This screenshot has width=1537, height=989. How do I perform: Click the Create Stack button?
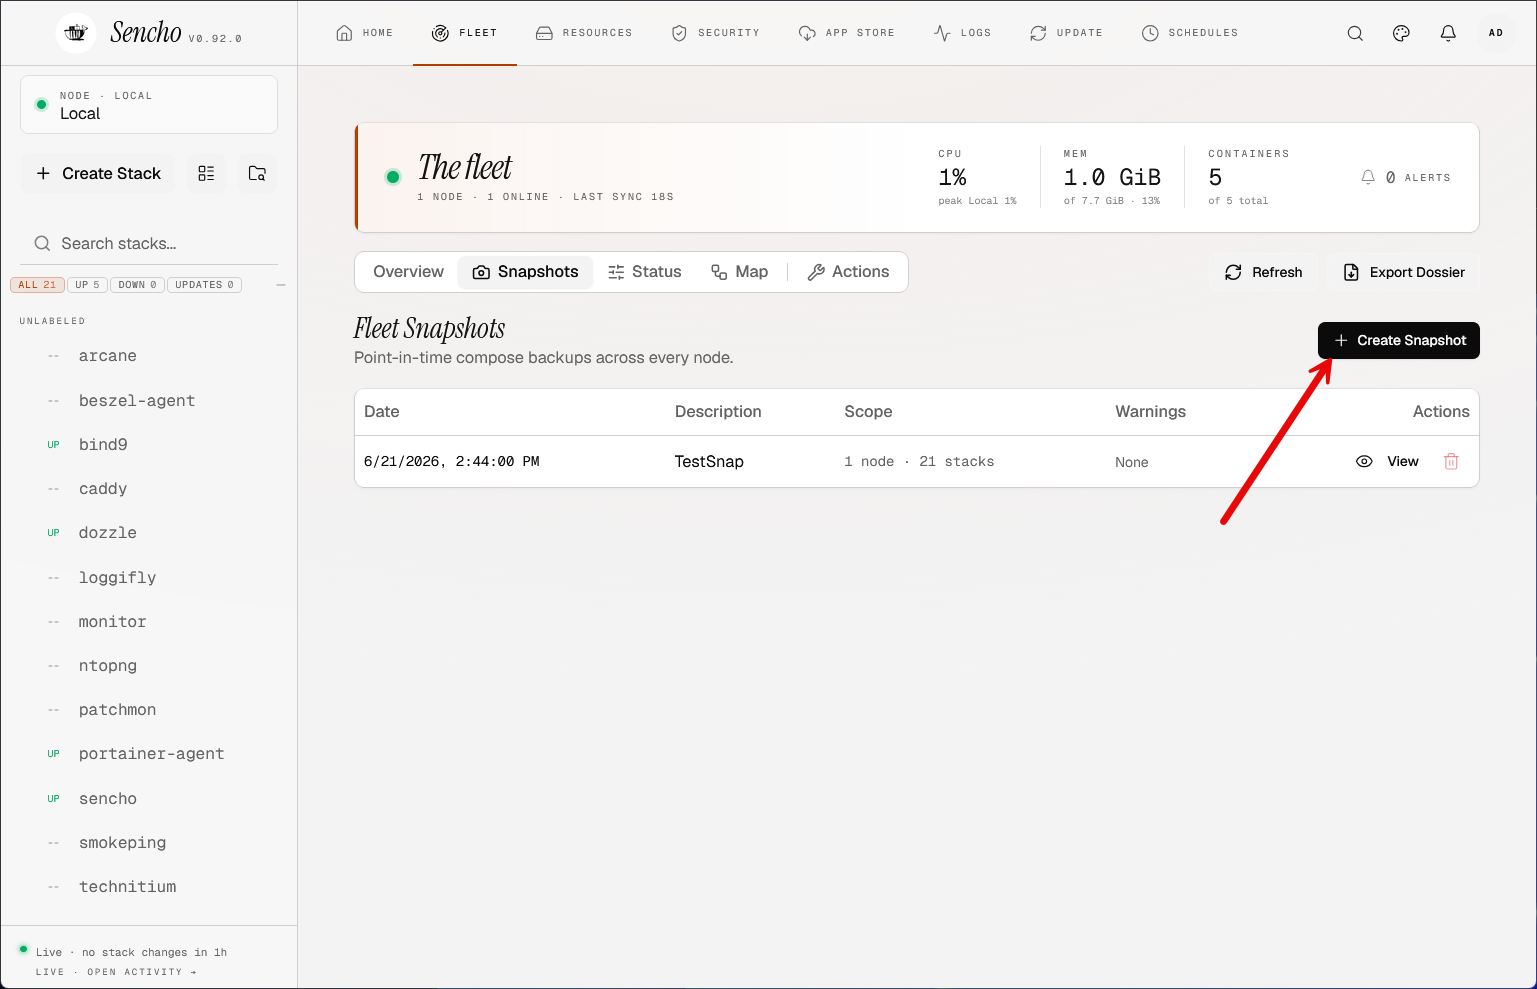coord(98,173)
